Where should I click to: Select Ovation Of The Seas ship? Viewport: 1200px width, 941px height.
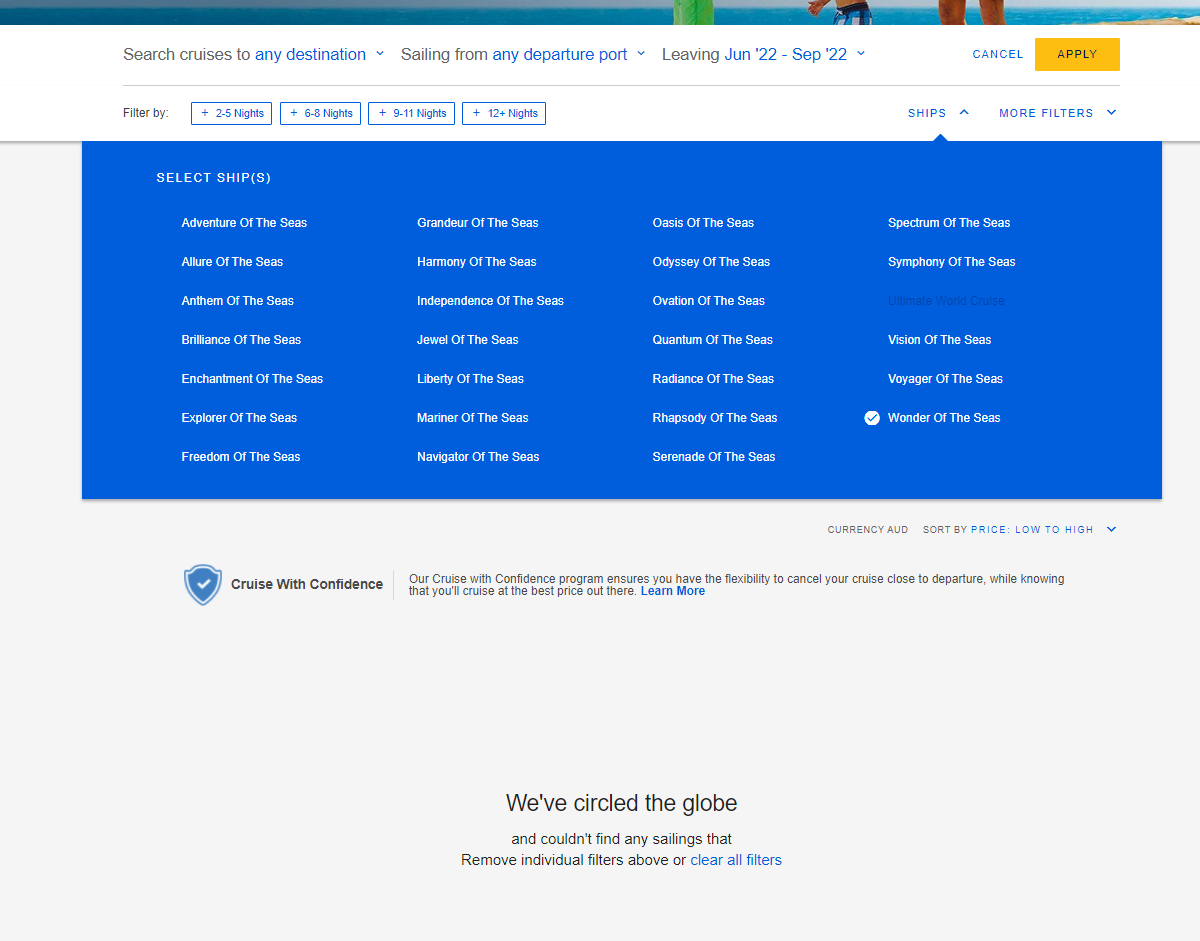(709, 301)
